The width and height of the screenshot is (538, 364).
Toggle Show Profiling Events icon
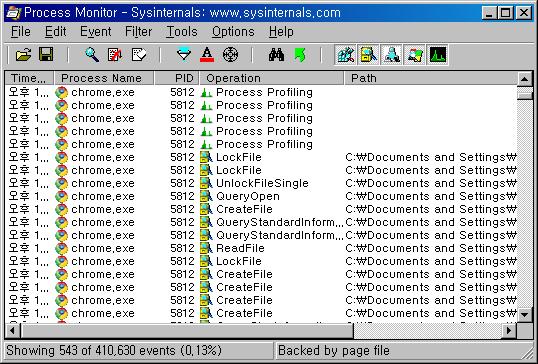point(437,55)
